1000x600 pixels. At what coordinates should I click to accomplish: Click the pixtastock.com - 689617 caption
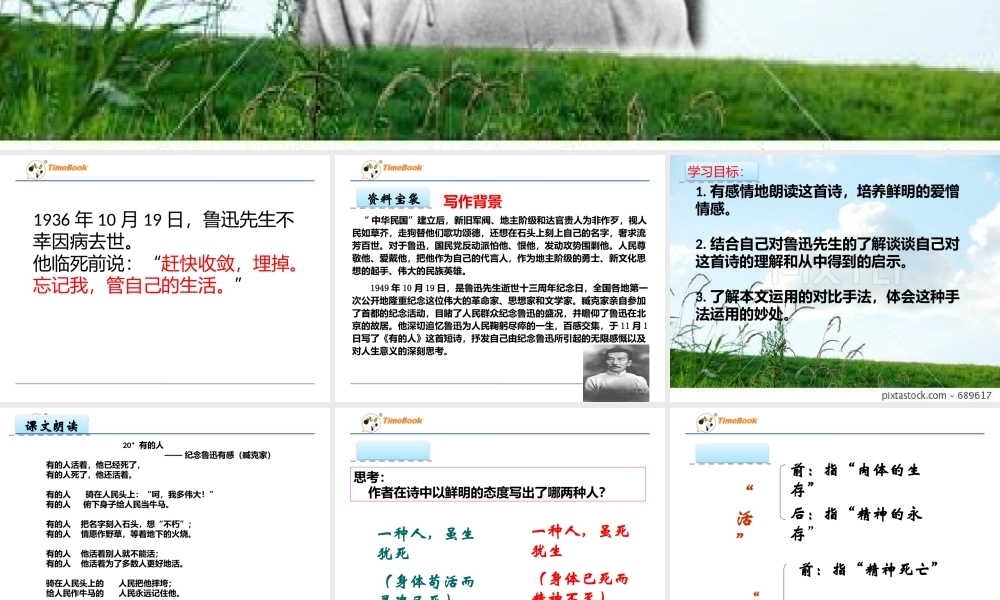936,395
